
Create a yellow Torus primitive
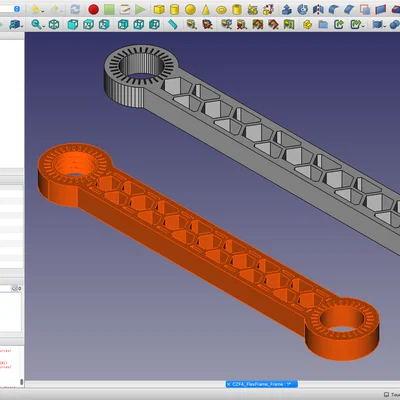click(221, 10)
